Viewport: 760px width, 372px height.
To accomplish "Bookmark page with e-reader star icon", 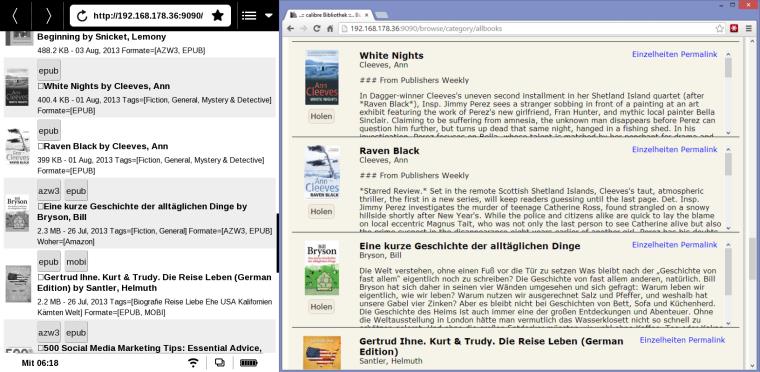I will click(218, 16).
